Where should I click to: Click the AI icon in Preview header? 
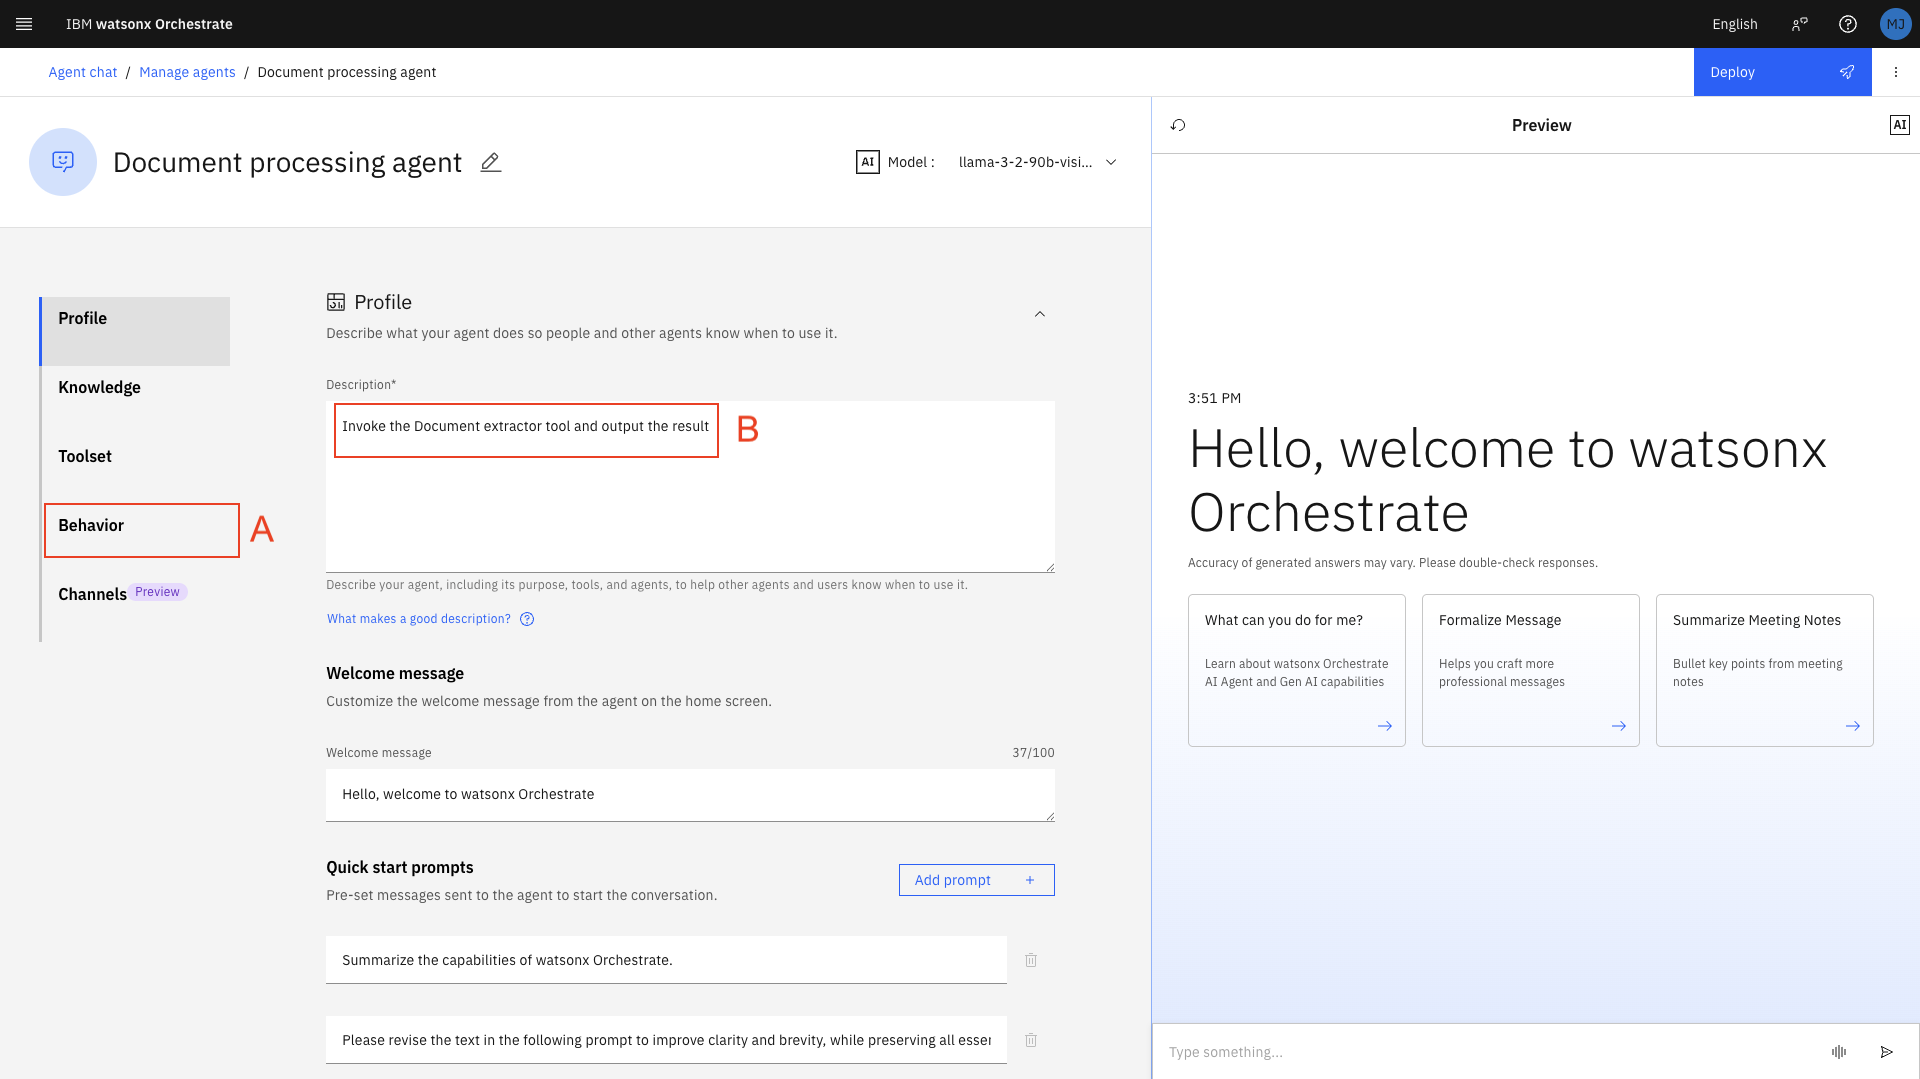(1899, 125)
